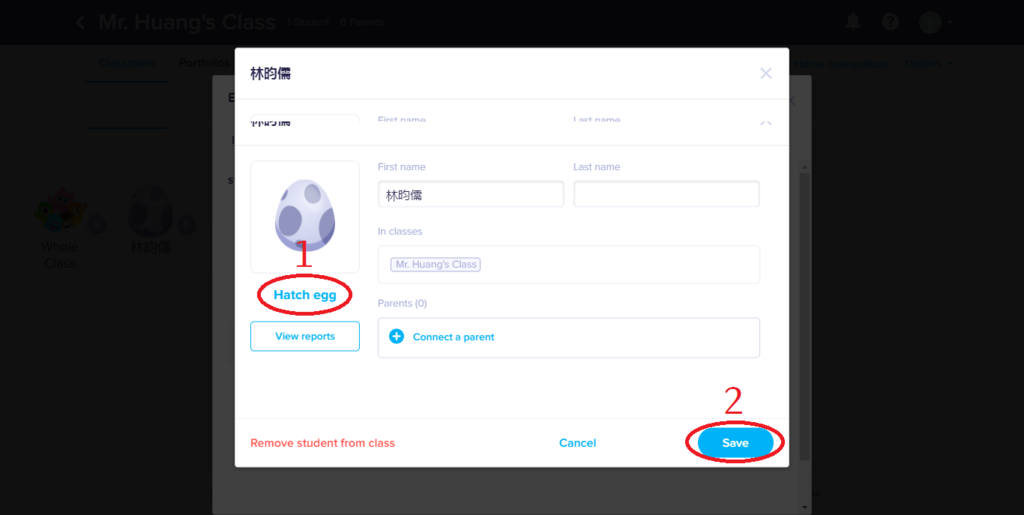Select the 林昀儒 student avatar in classroom
1024x515 pixels.
point(151,211)
